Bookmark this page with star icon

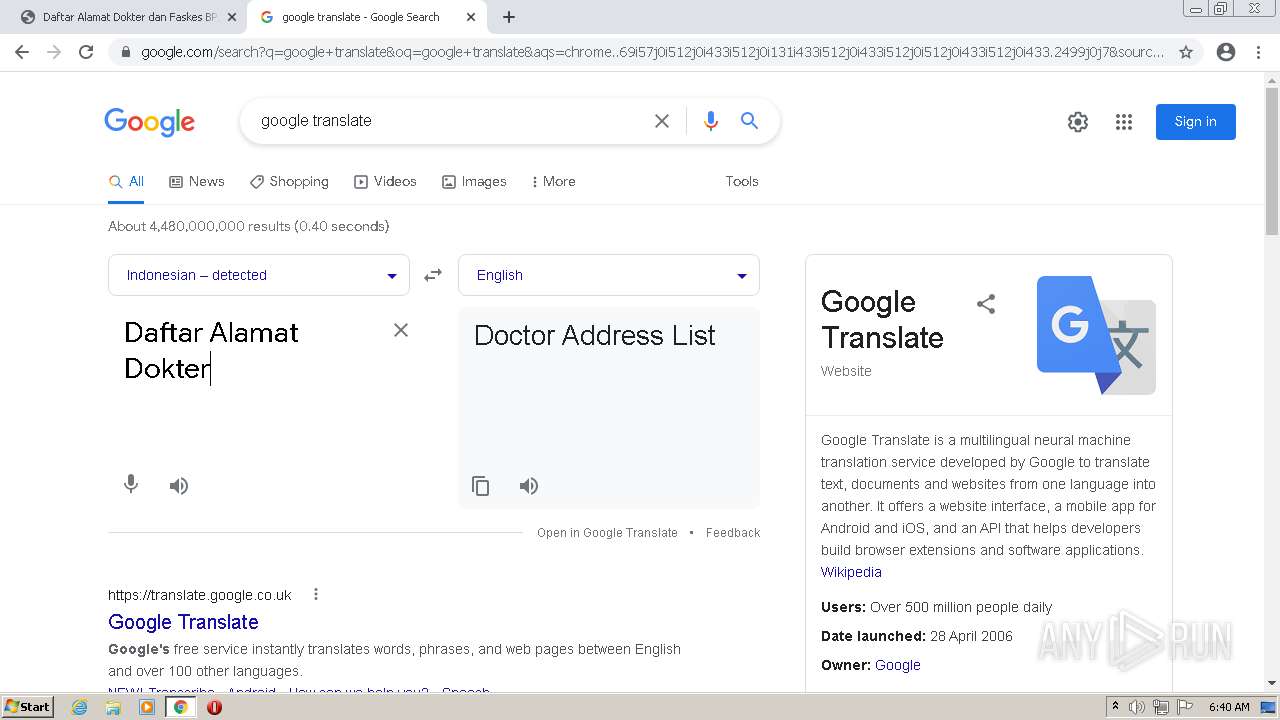(x=1186, y=52)
